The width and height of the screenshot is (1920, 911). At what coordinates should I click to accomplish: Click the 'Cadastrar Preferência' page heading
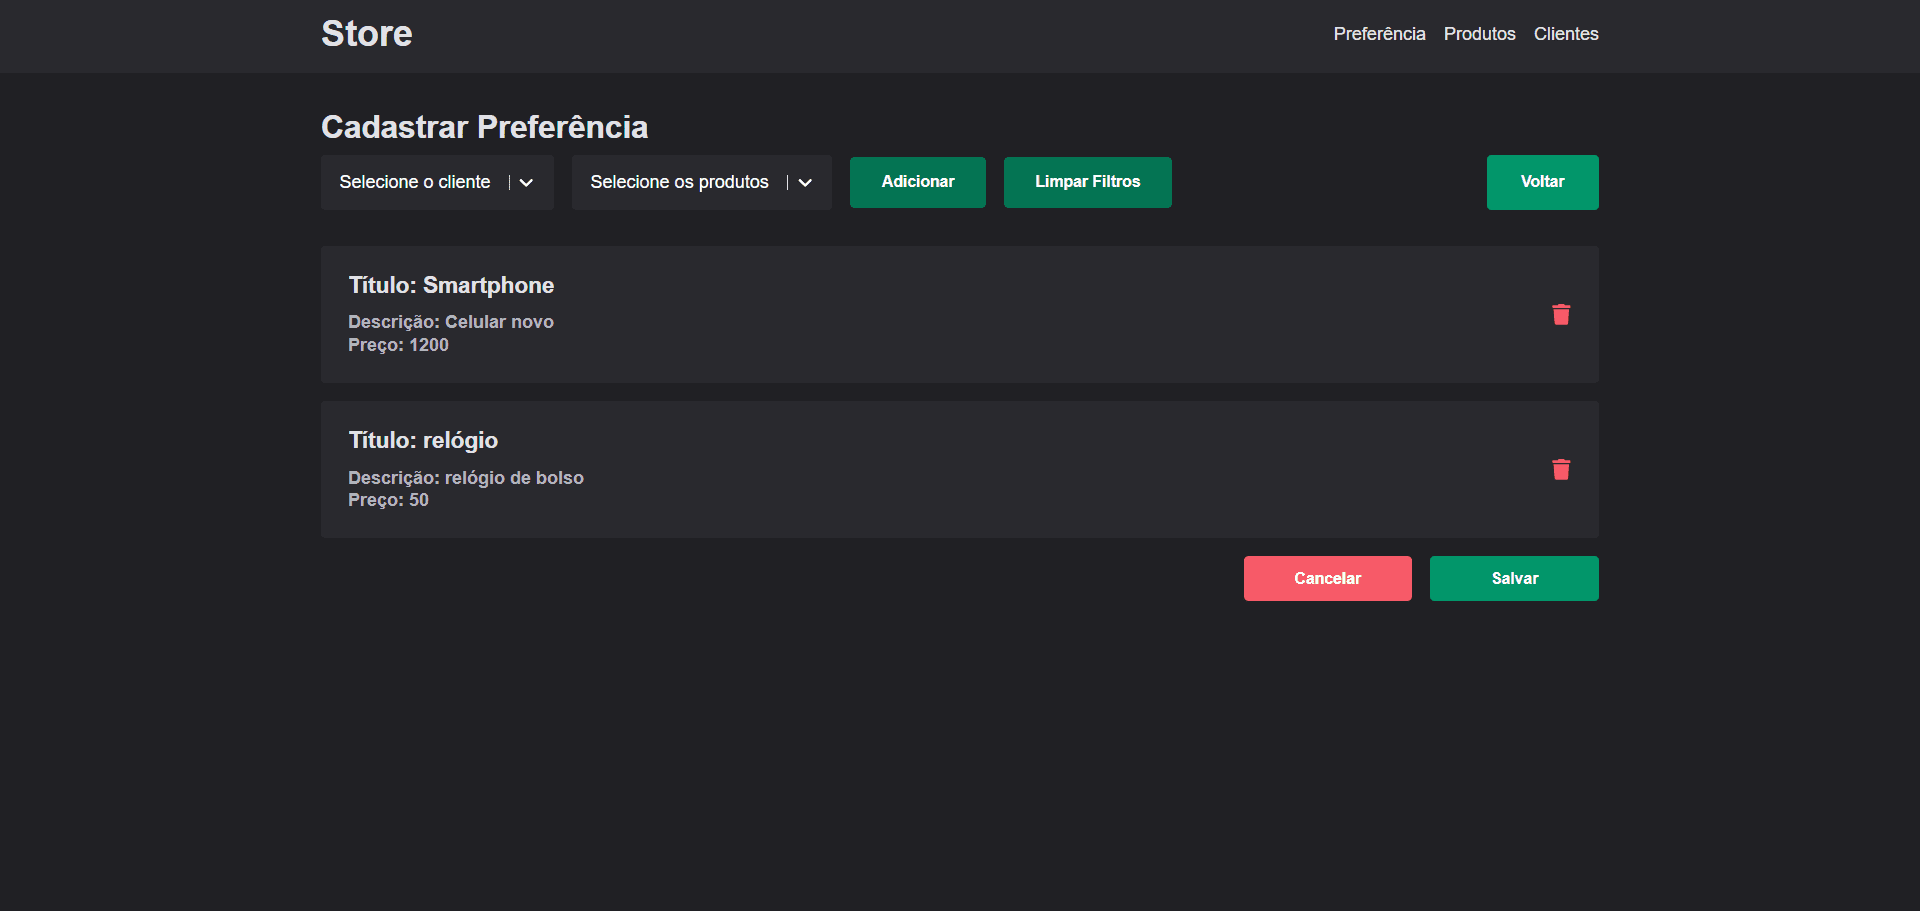(485, 127)
